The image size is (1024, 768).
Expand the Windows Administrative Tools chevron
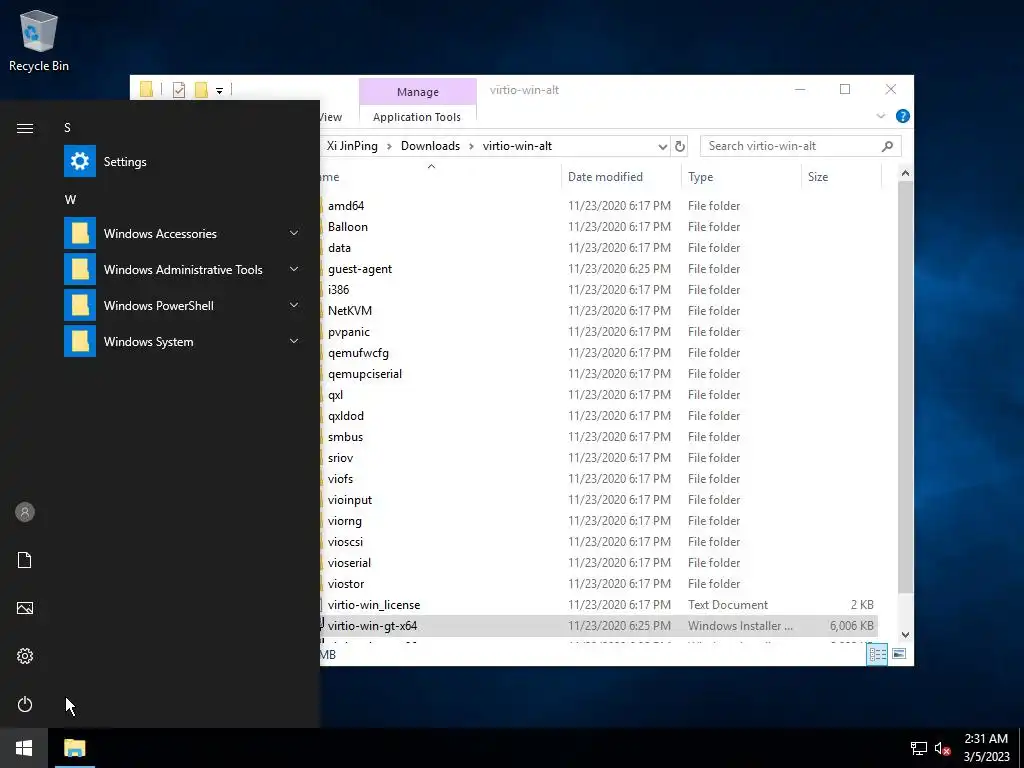tap(294, 269)
